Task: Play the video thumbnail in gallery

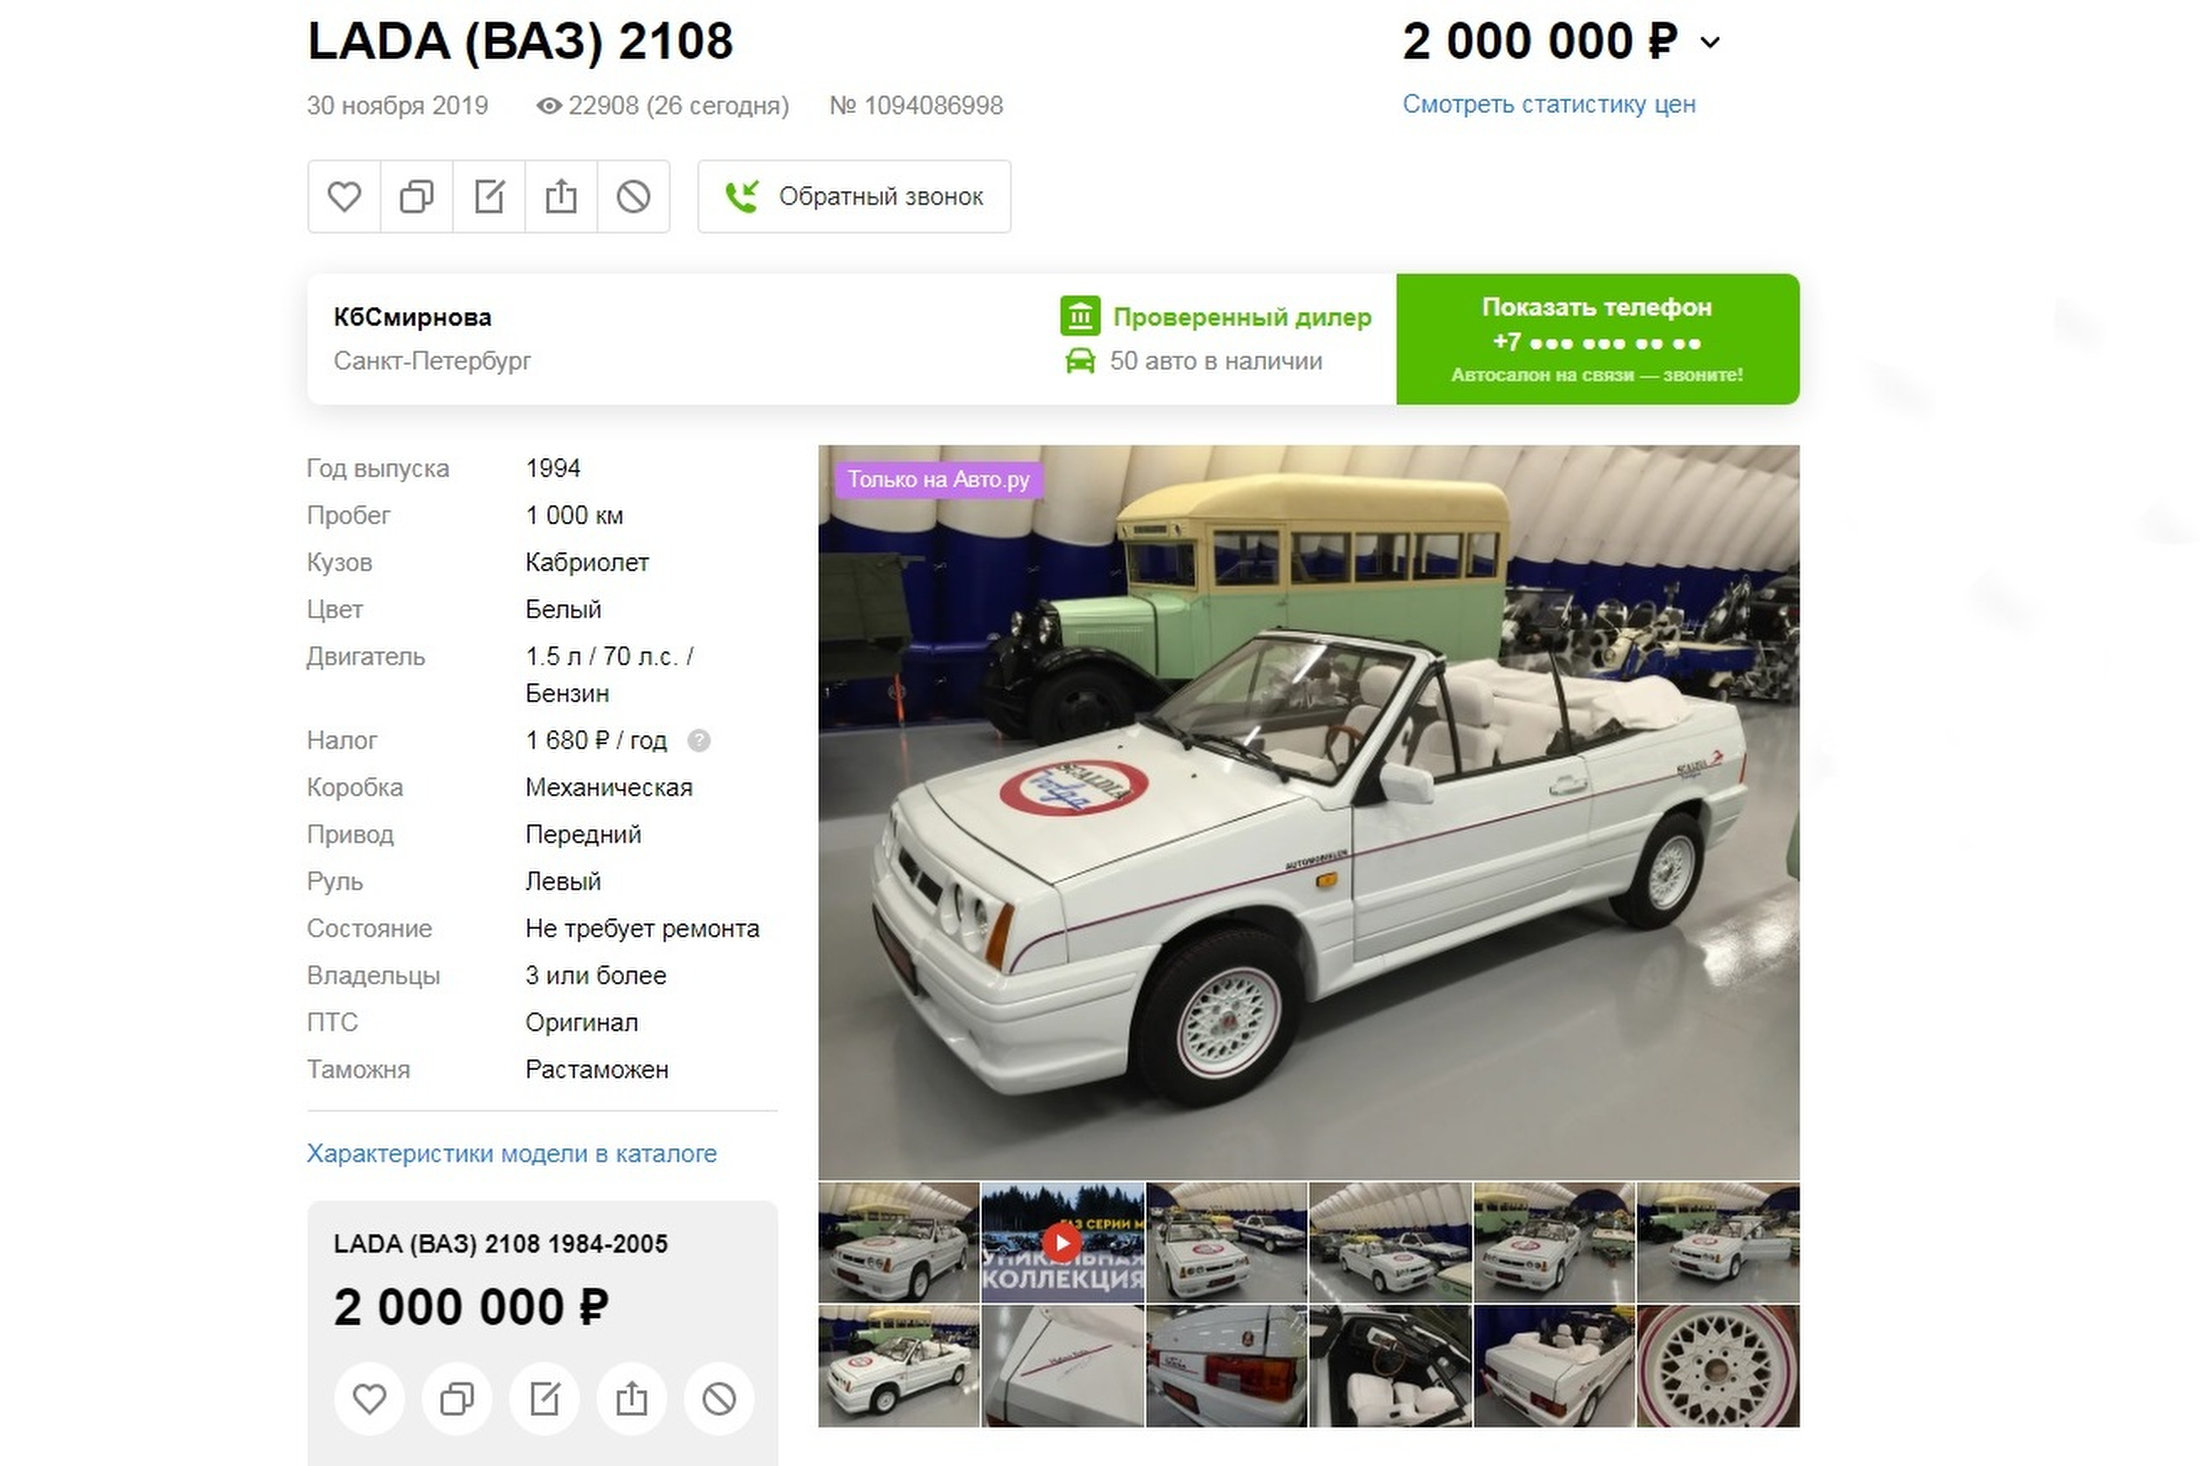Action: tap(1062, 1242)
